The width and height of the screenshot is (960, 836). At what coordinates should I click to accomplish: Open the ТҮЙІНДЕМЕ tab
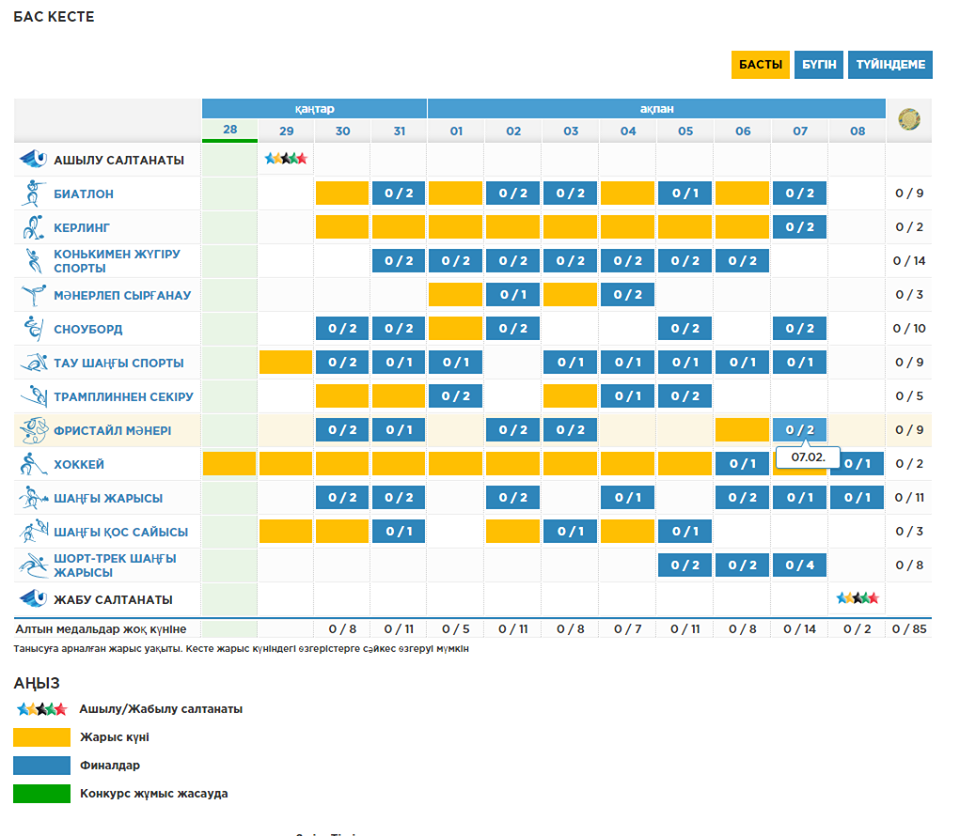(x=890, y=65)
